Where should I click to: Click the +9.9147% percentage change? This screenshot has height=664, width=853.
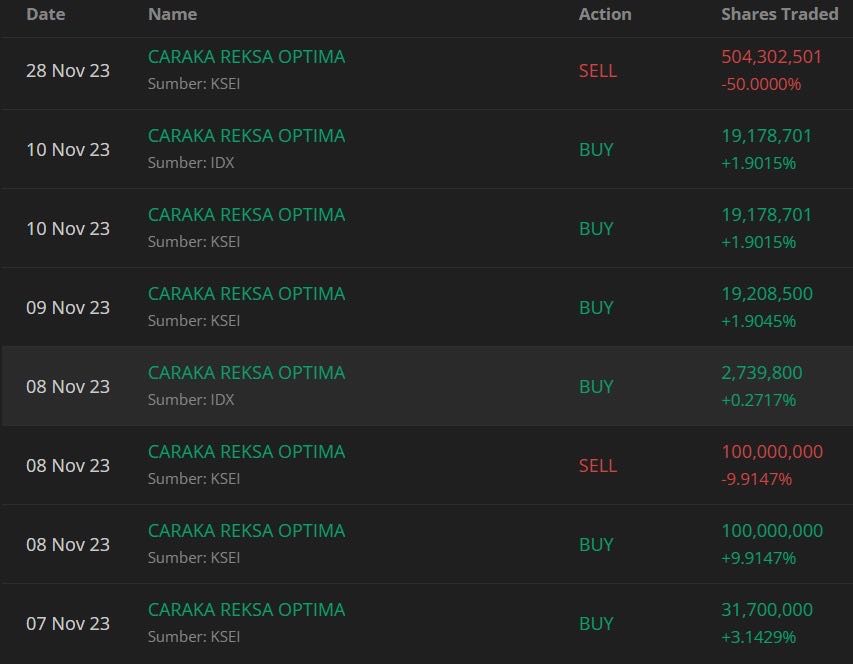758,559
